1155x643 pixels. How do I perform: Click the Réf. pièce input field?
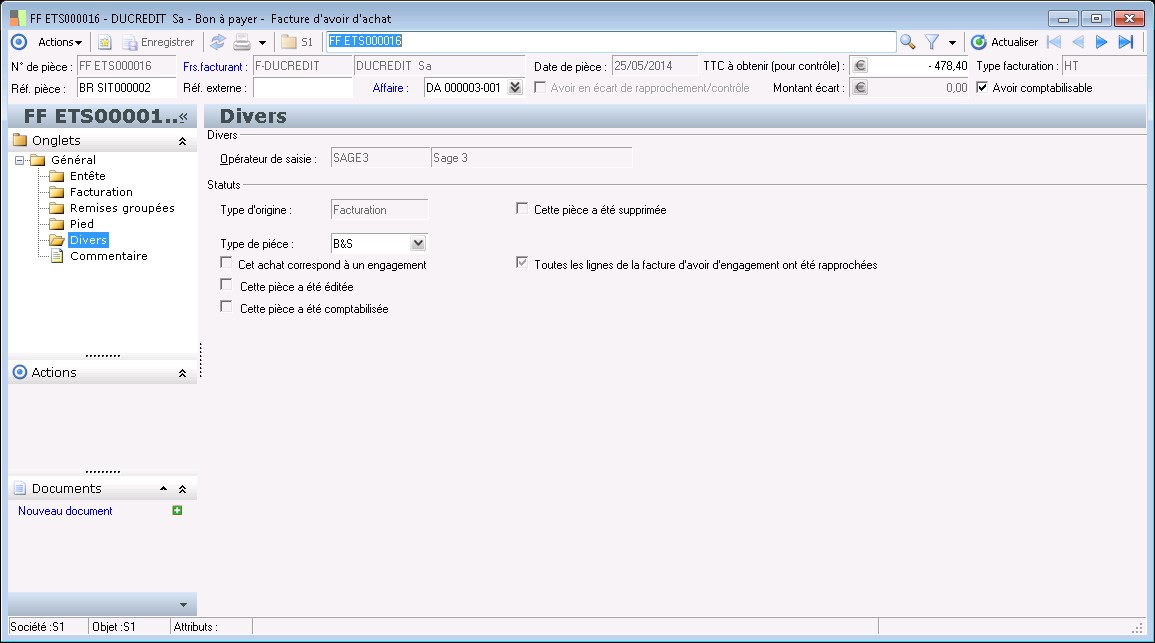coord(127,88)
